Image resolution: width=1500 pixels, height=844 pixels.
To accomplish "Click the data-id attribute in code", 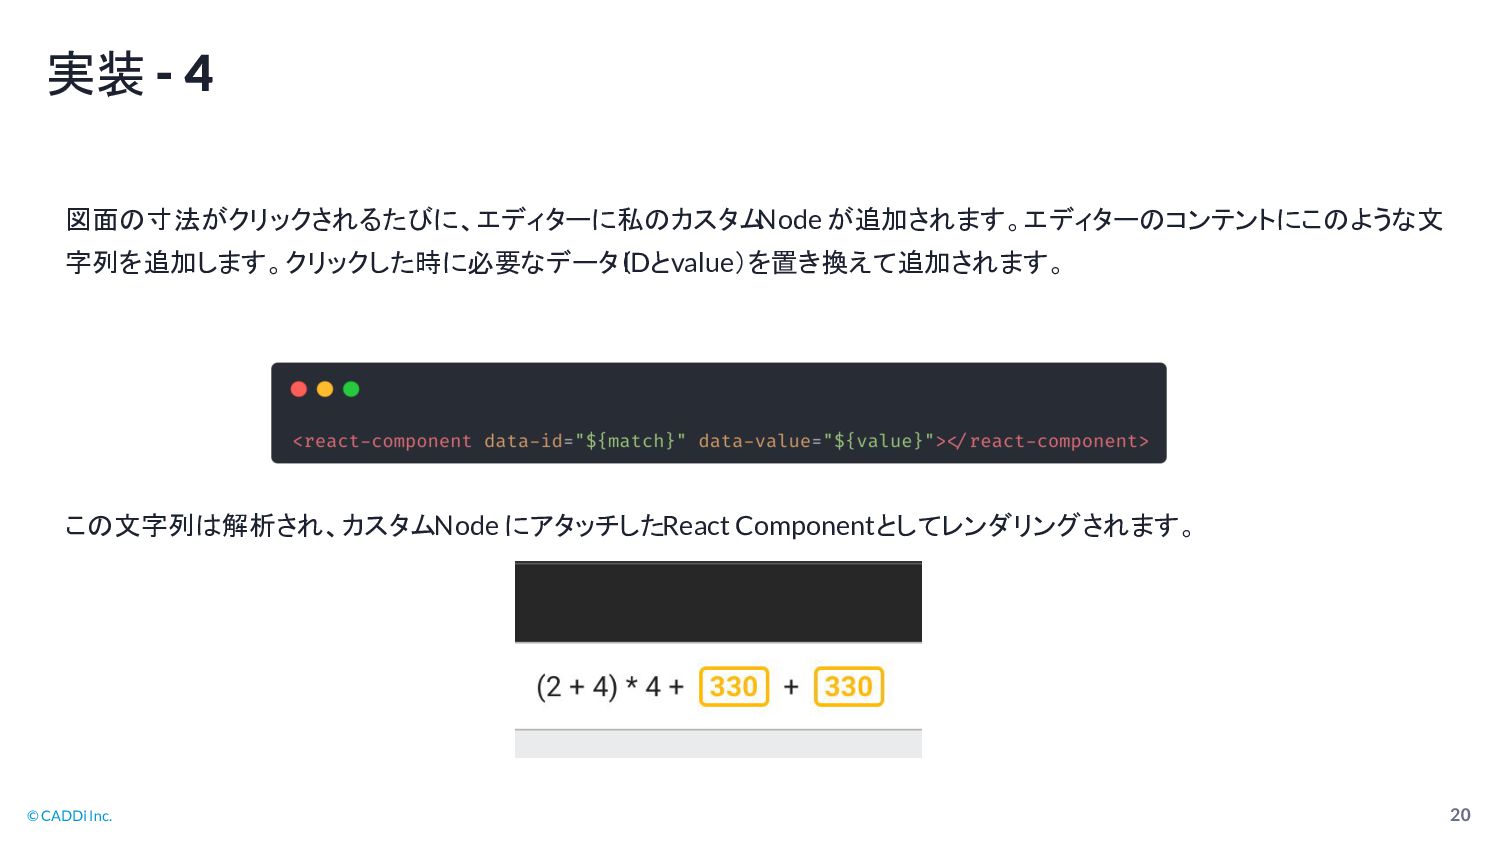I will [523, 441].
